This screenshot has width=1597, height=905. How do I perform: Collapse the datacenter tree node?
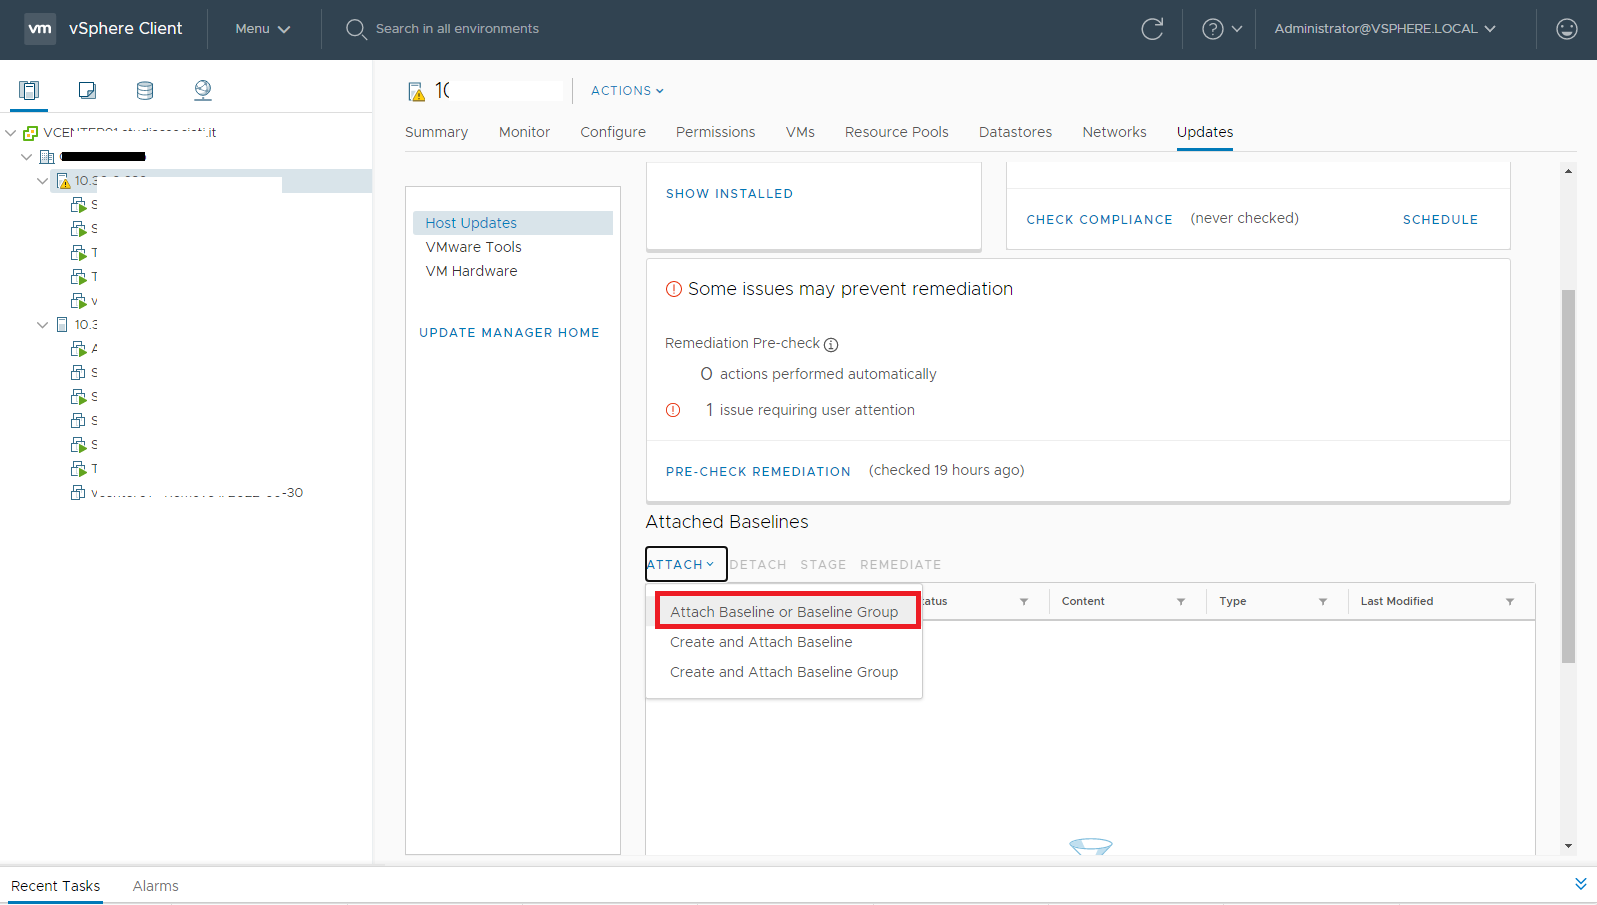[x=27, y=157]
